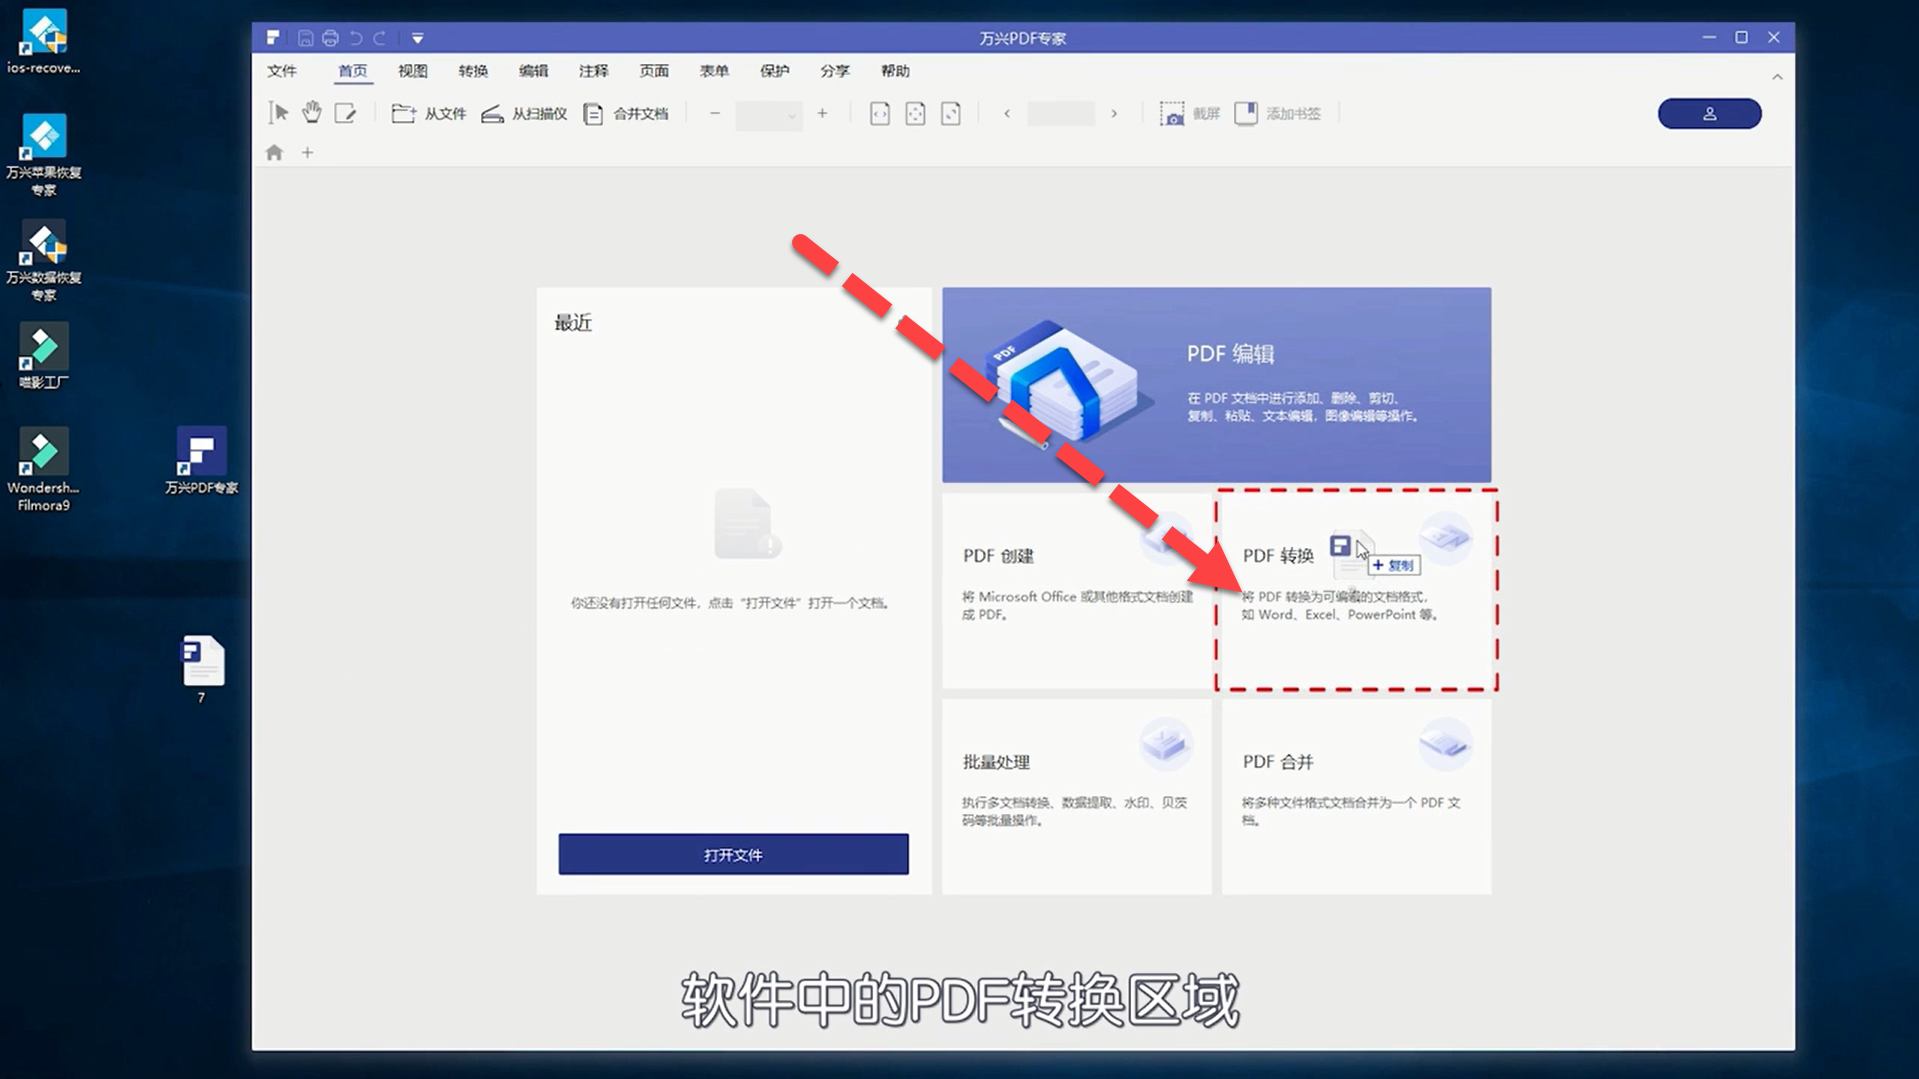Image resolution: width=1919 pixels, height=1079 pixels.
Task: Add a new tab with plus
Action: (x=308, y=153)
